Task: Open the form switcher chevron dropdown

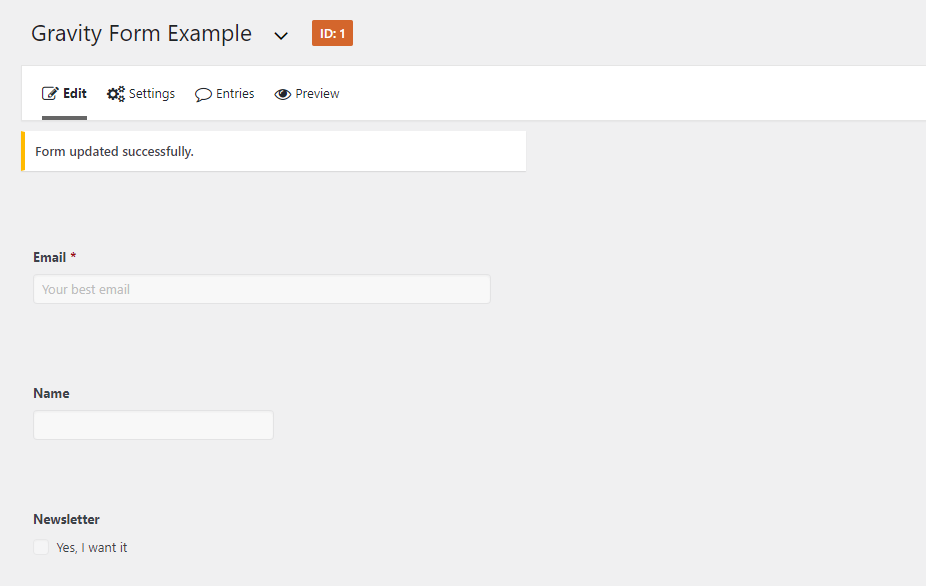Action: 281,36
